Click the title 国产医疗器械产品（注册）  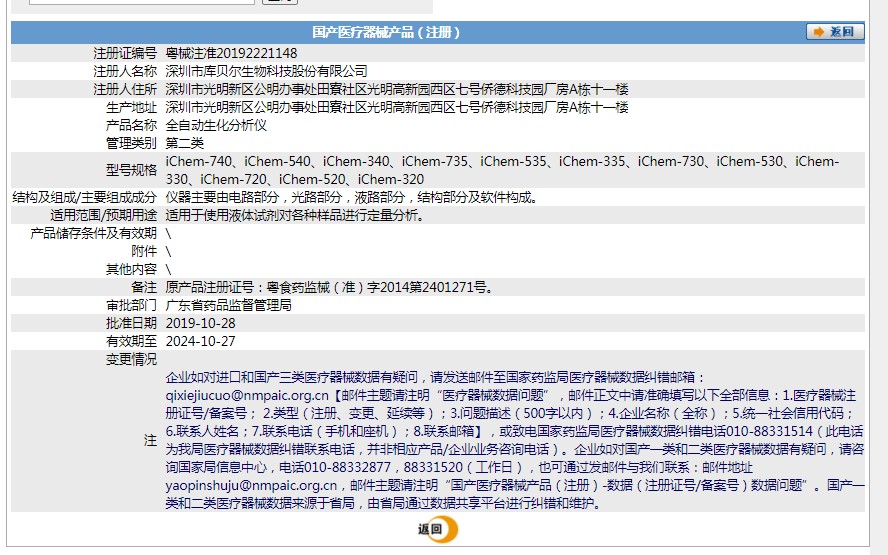click(386, 32)
